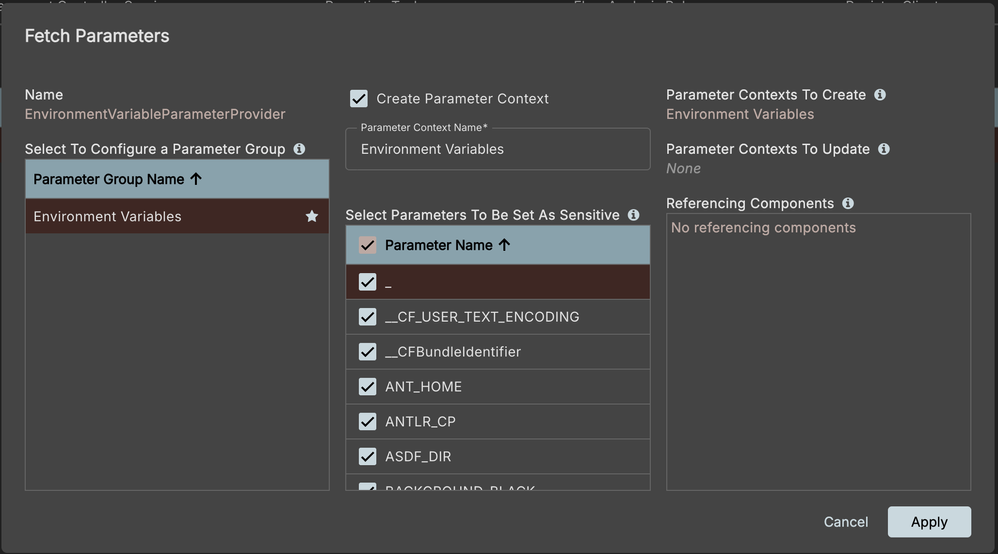Image resolution: width=998 pixels, height=554 pixels.
Task: Toggle Create Parameter Context checkbox
Action: point(359,98)
